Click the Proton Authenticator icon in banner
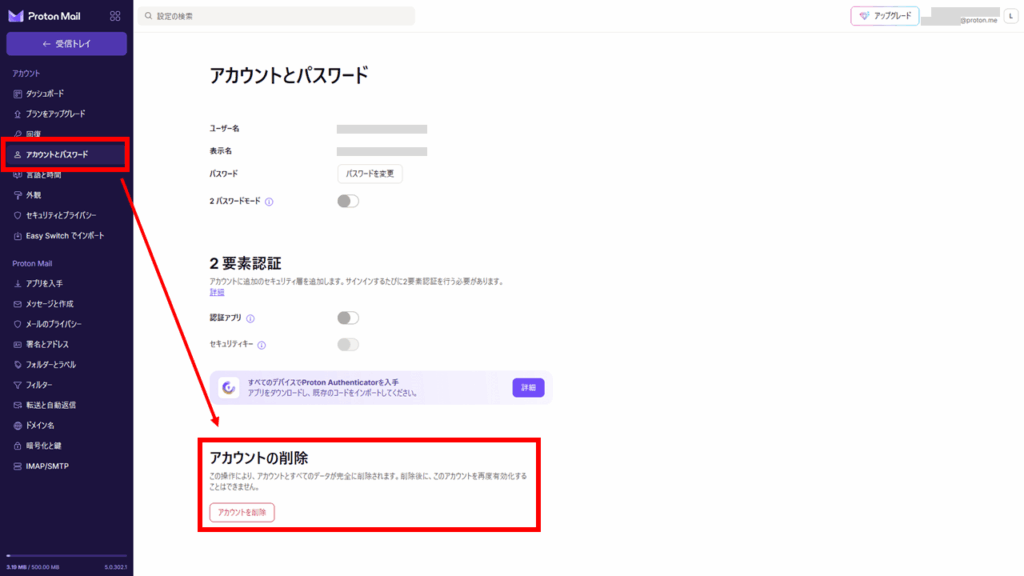 pos(229,387)
